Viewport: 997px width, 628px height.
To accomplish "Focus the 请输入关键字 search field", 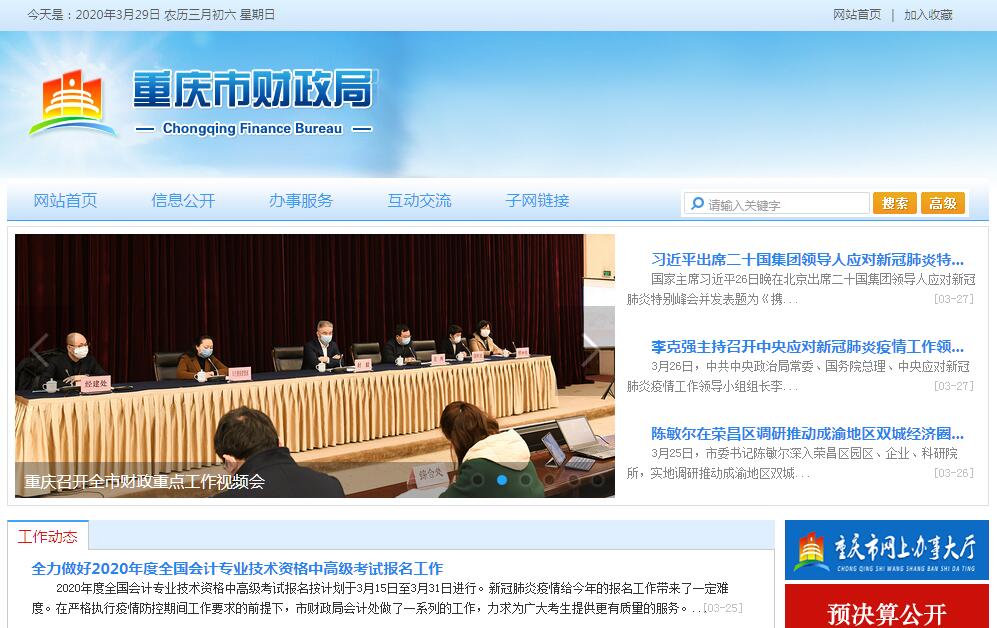I will [x=777, y=204].
